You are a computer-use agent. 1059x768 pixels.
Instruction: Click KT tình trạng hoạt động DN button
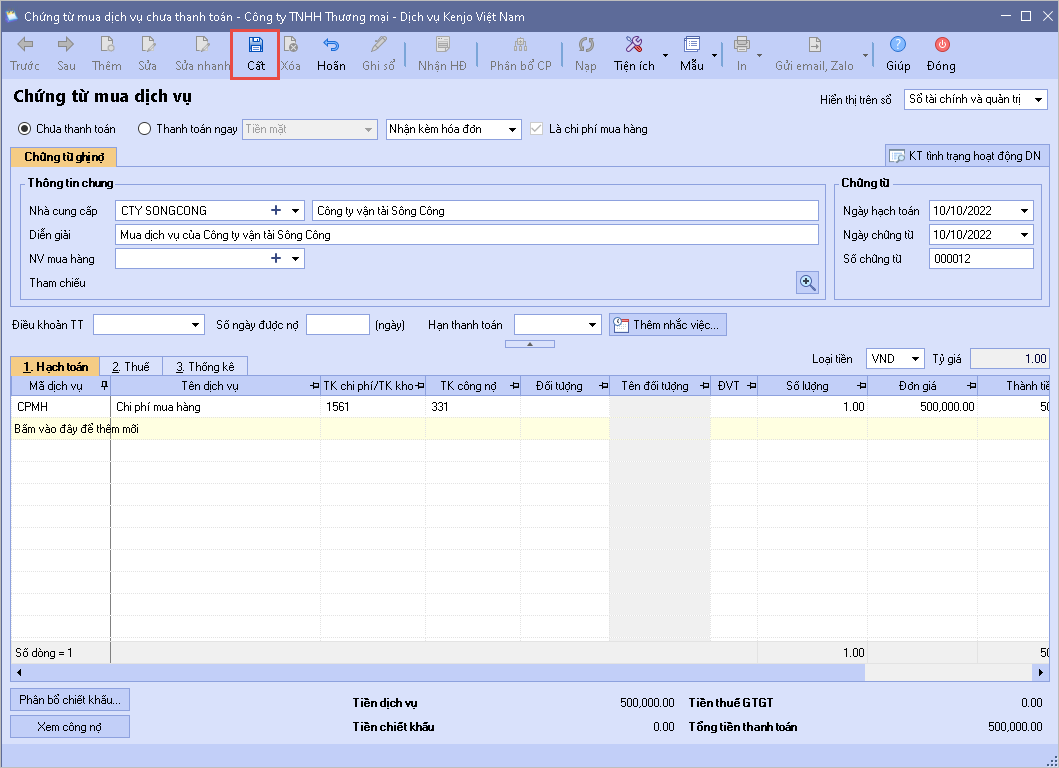tap(967, 156)
